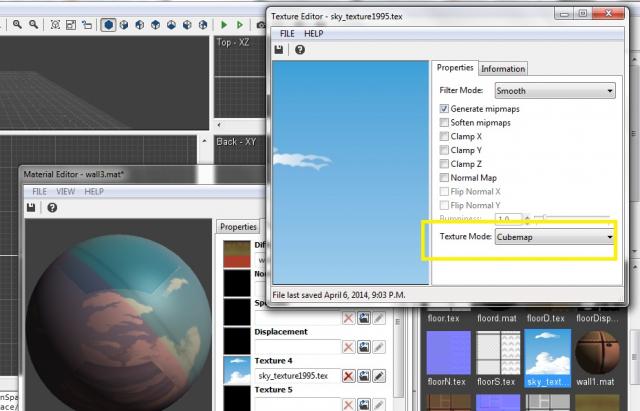Browse for a Texture 4 image file
The width and height of the screenshot is (640, 411).
pyautogui.click(x=363, y=375)
